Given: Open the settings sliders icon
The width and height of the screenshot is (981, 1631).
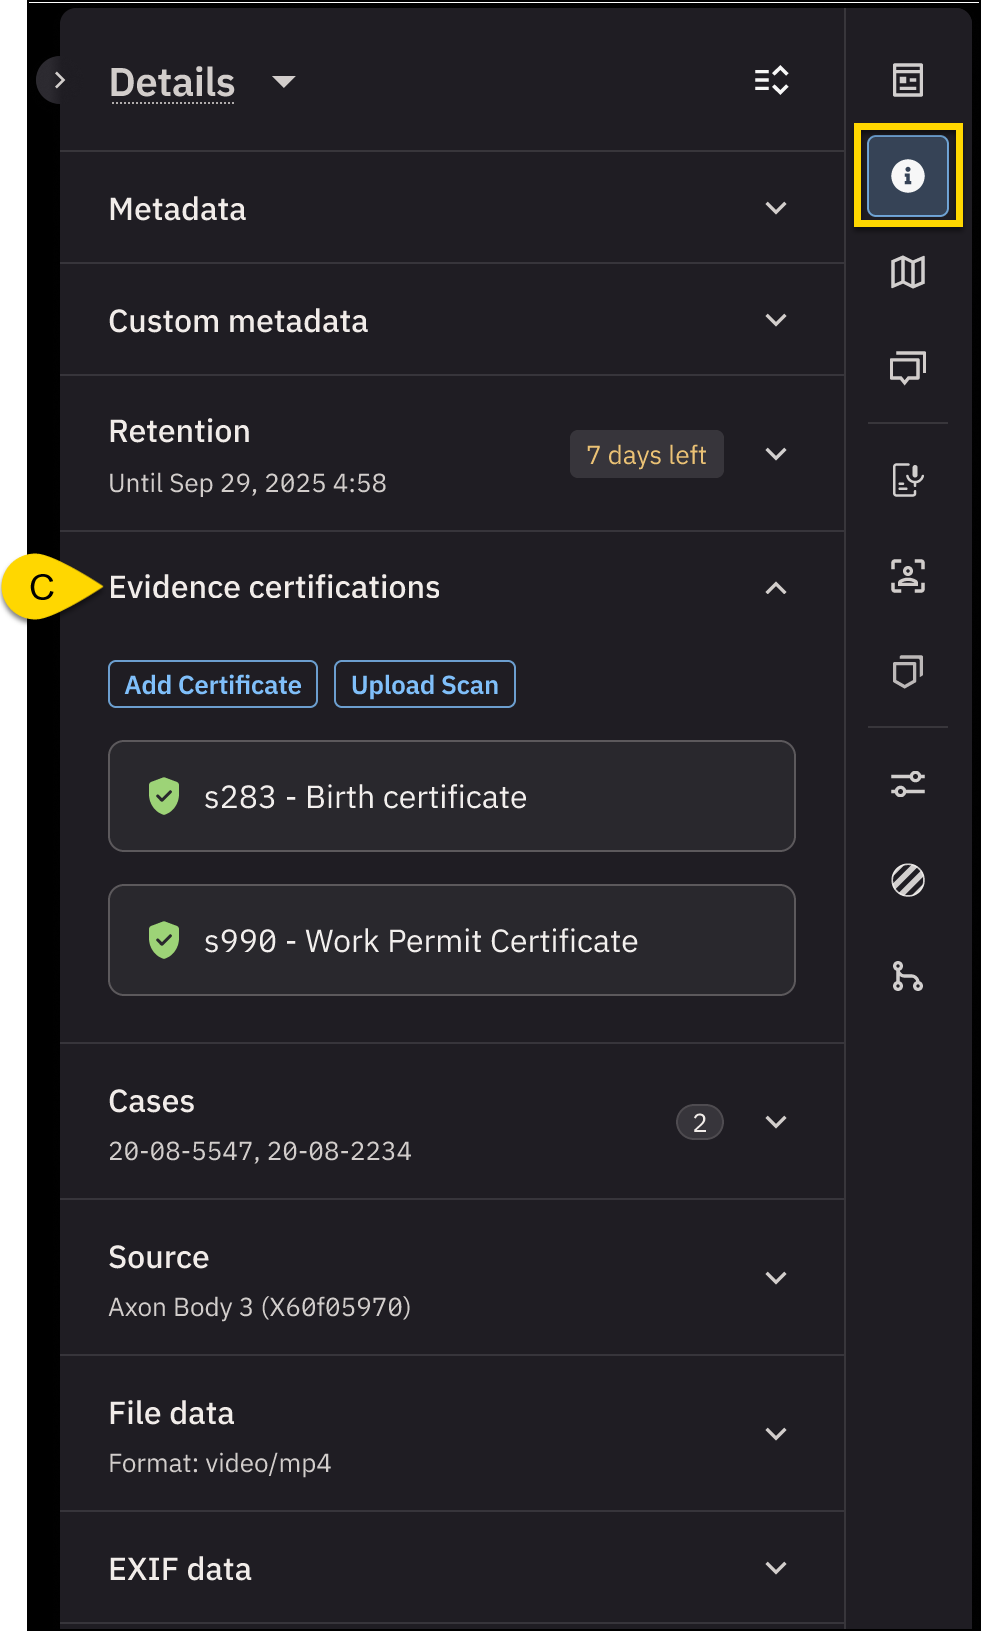Looking at the screenshot, I should tap(907, 784).
